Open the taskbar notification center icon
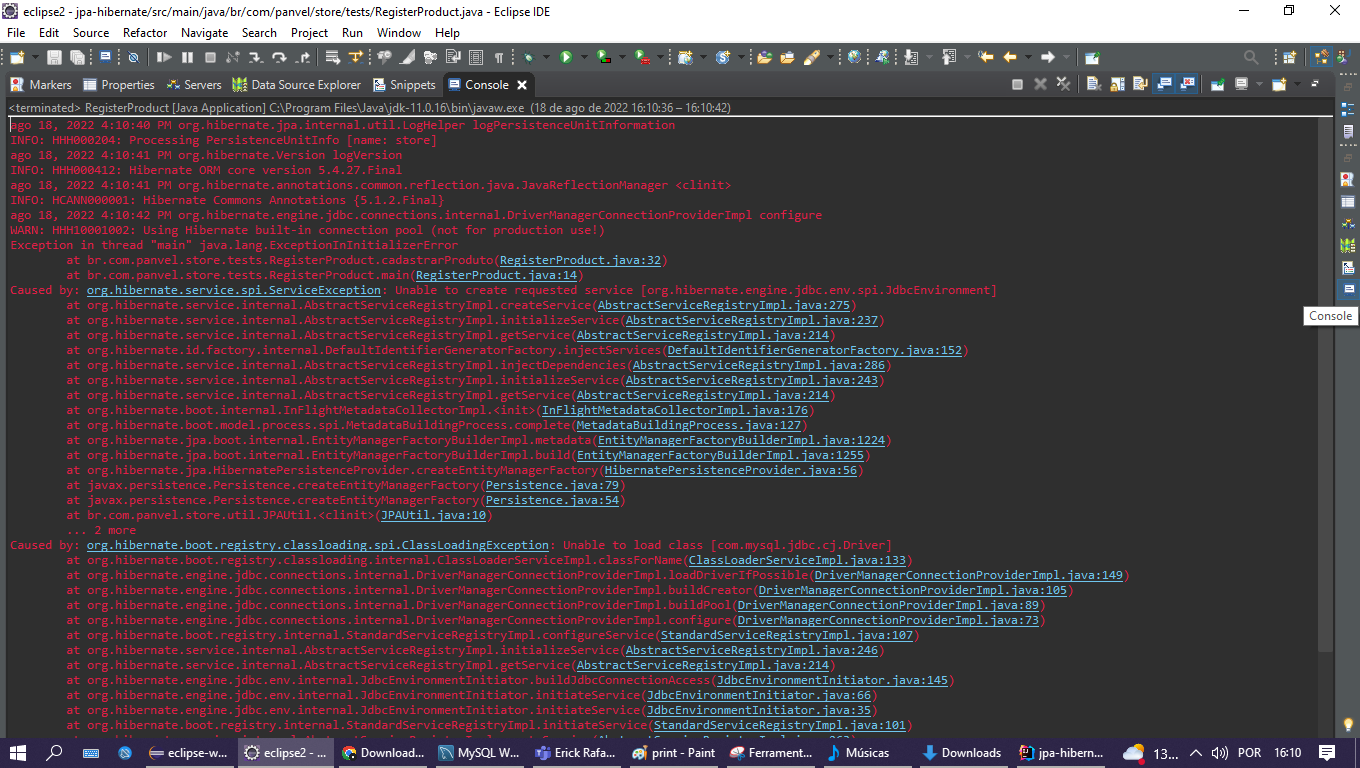The height and width of the screenshot is (768, 1360). (x=1327, y=752)
